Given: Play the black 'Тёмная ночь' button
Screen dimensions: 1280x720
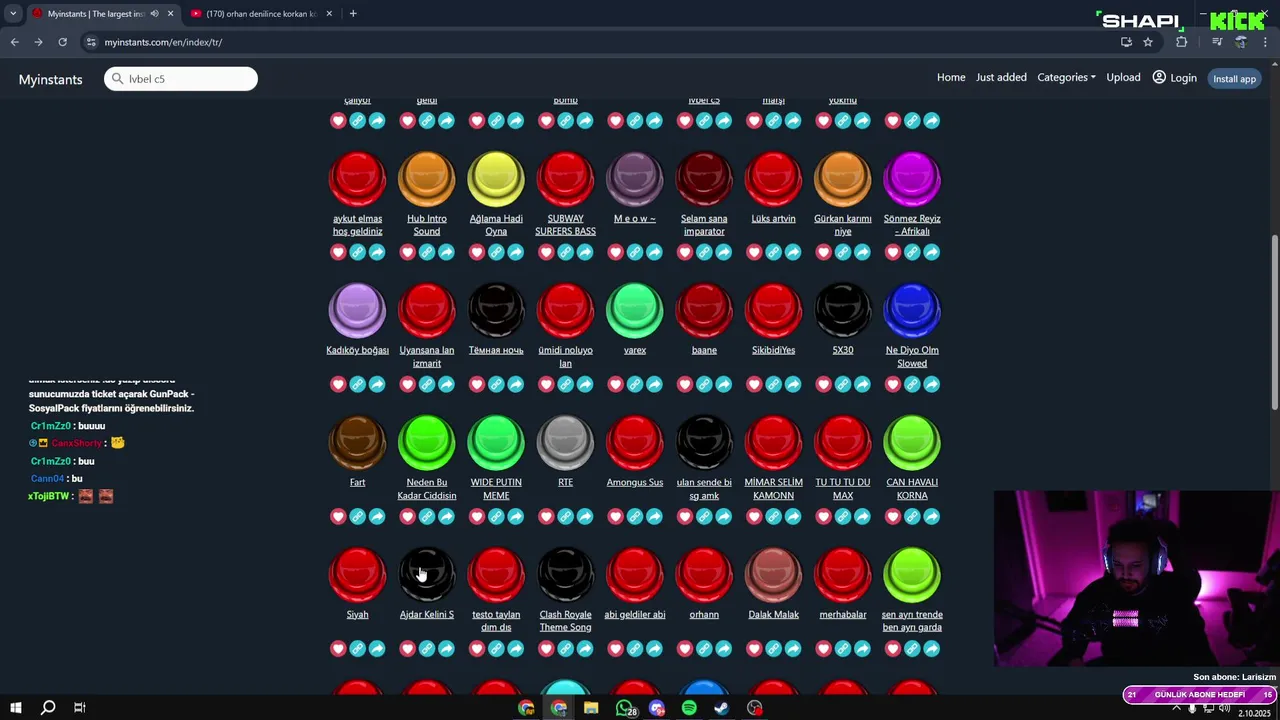Looking at the screenshot, I should [x=496, y=311].
